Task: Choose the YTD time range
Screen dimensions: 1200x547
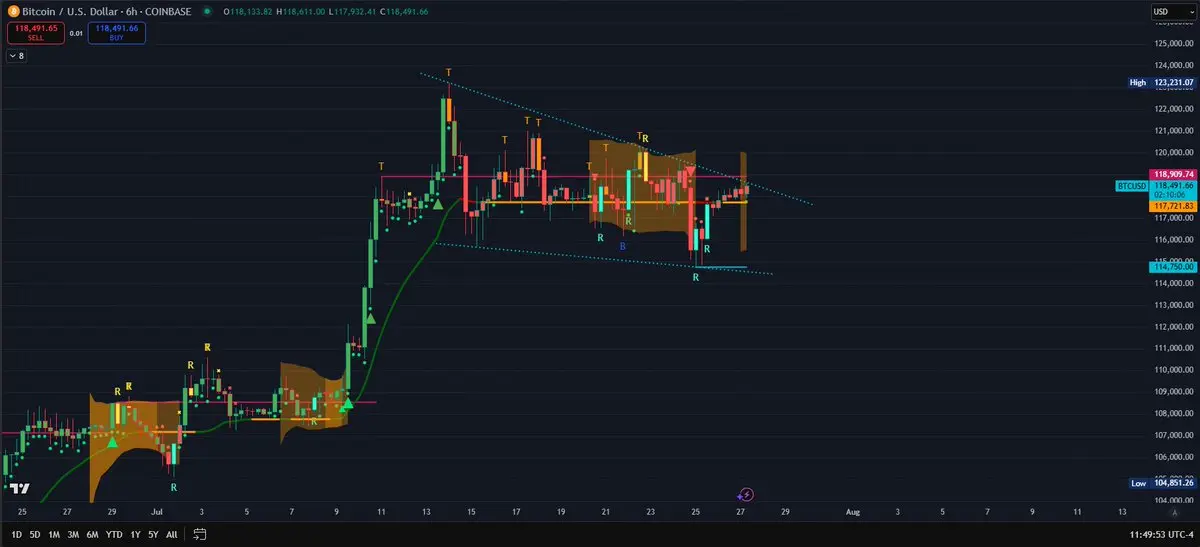Action: [x=113, y=534]
